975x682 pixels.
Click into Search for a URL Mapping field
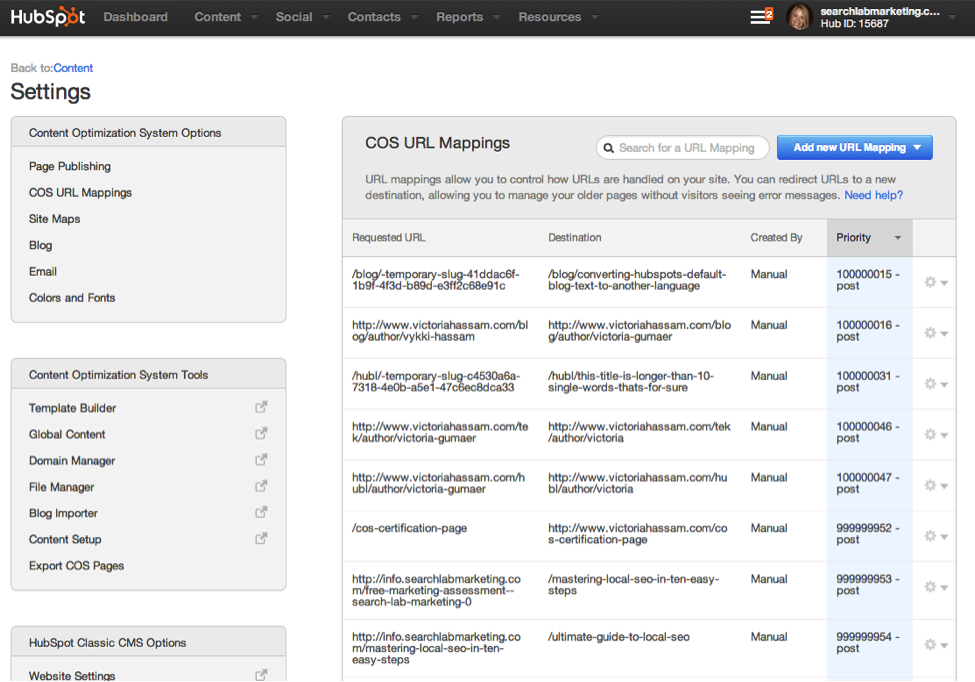tap(683, 148)
